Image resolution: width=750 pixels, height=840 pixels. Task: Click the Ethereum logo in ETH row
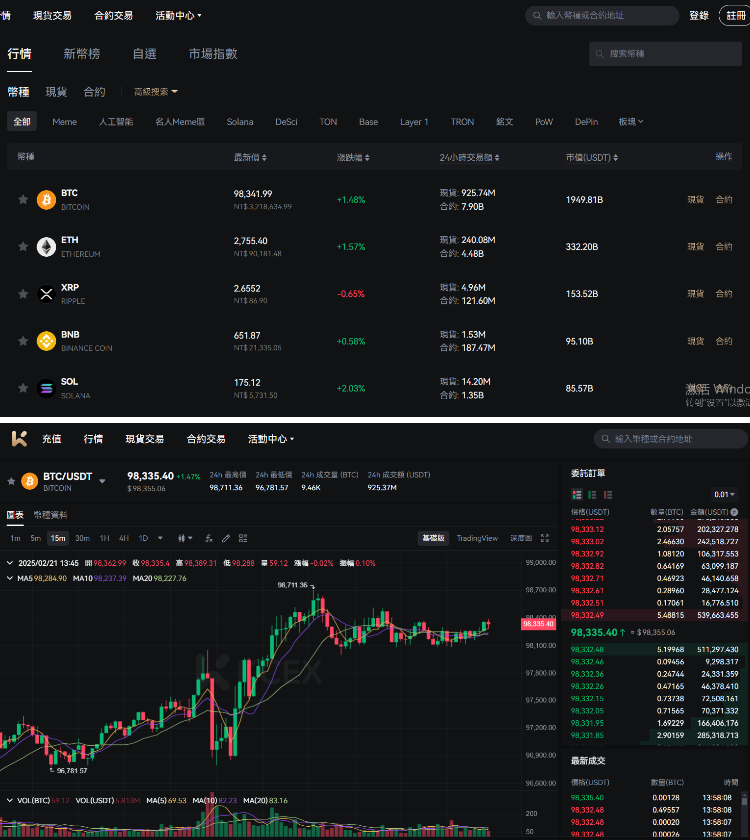pyautogui.click(x=47, y=246)
